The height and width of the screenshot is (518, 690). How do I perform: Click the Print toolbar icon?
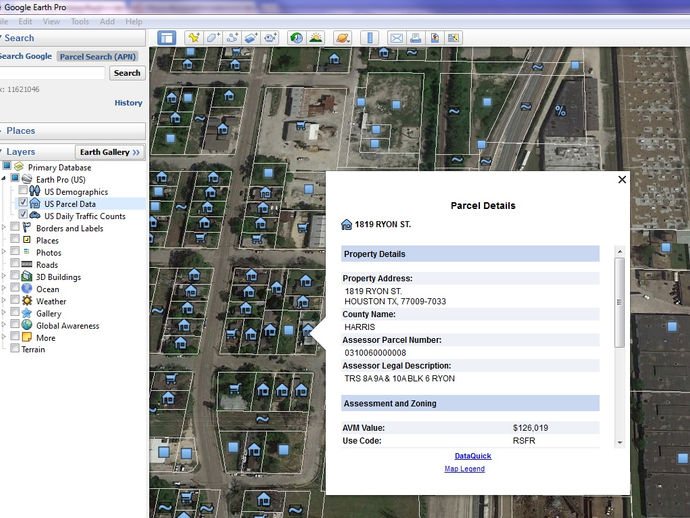pyautogui.click(x=415, y=38)
